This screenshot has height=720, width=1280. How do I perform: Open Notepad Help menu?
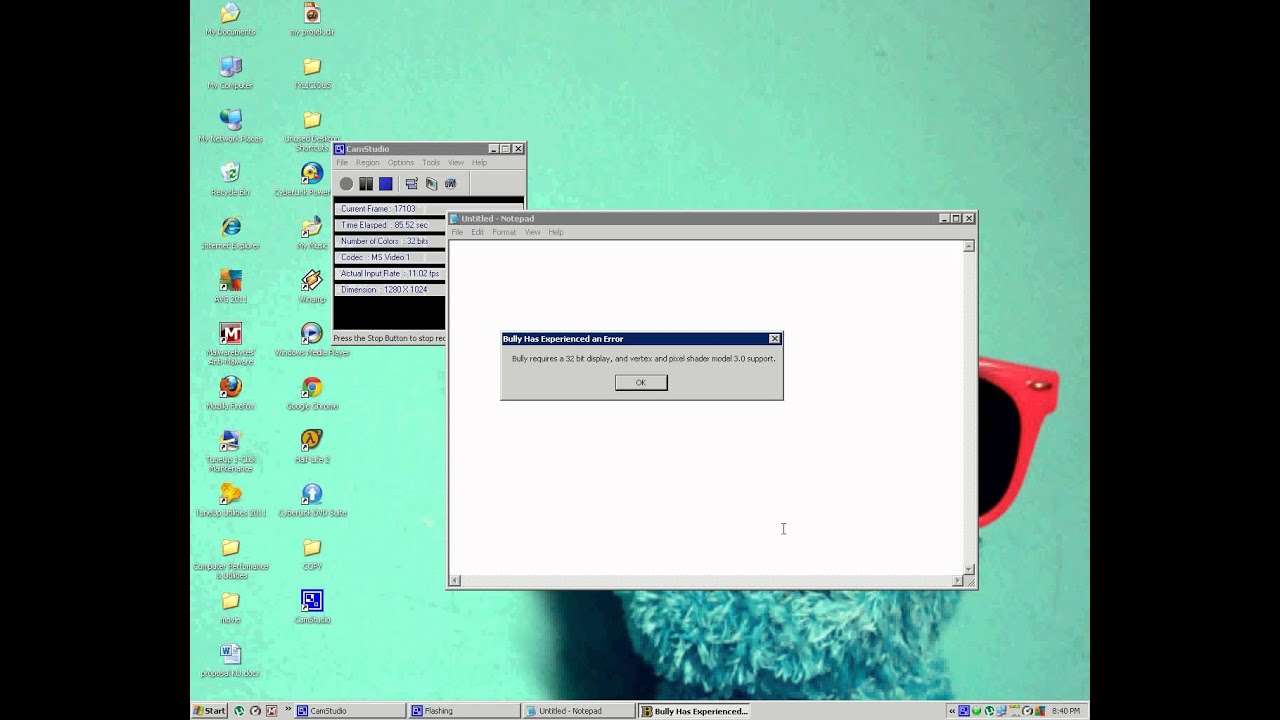556,232
